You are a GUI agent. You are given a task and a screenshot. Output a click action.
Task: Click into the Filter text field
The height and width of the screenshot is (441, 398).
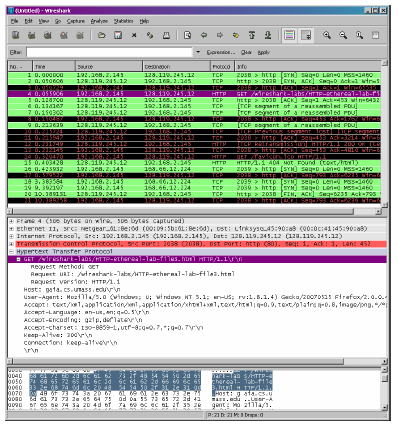tap(109, 52)
